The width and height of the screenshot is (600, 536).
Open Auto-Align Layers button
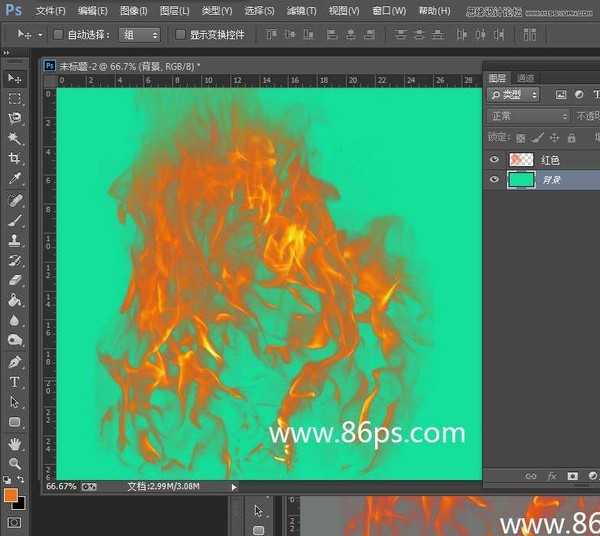pyautogui.click(x=529, y=35)
